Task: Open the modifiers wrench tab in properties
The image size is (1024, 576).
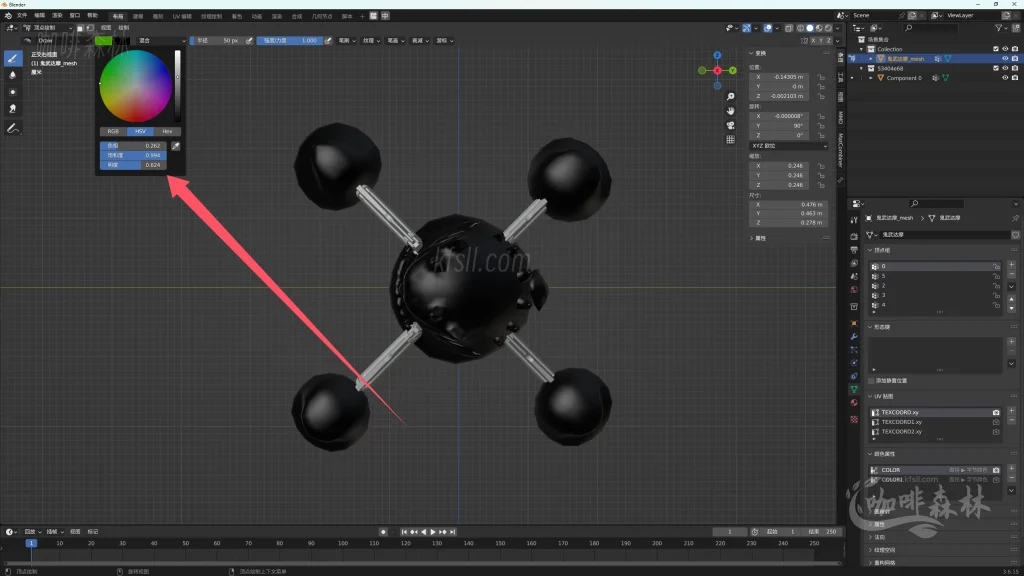Action: click(x=854, y=336)
